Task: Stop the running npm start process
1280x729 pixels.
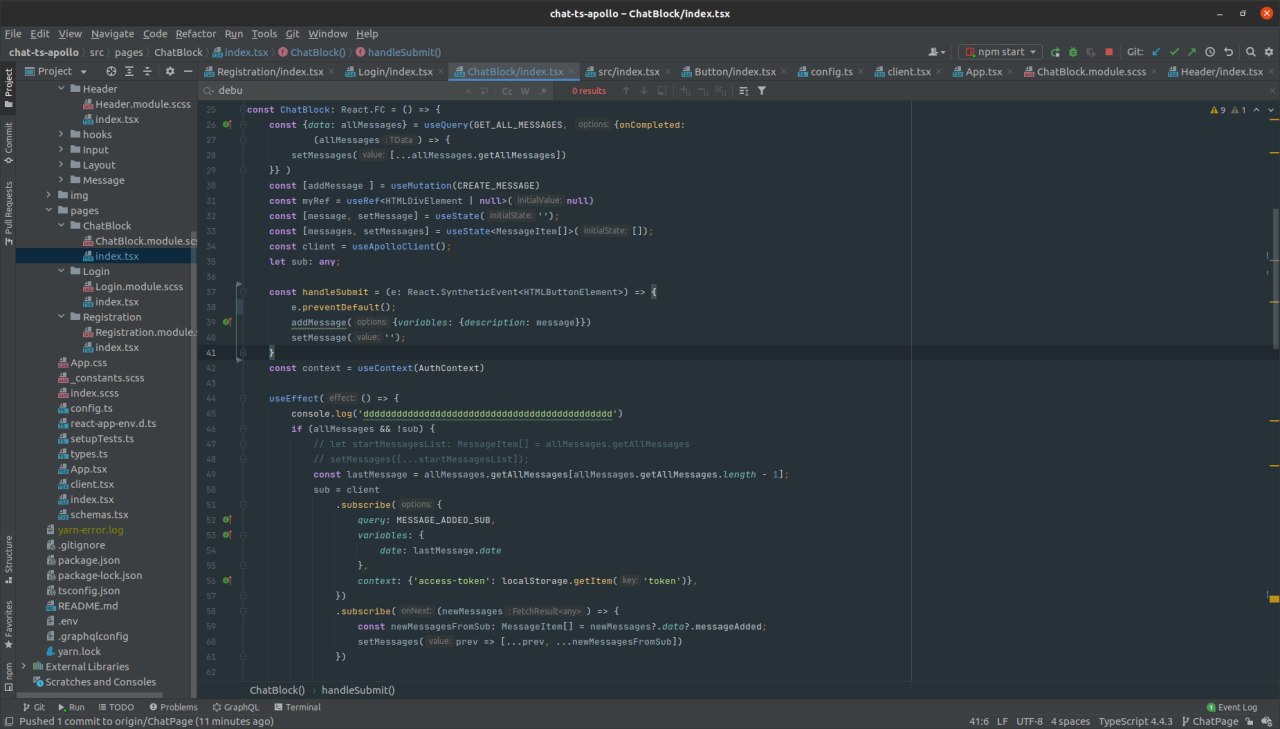Action: (x=1109, y=52)
